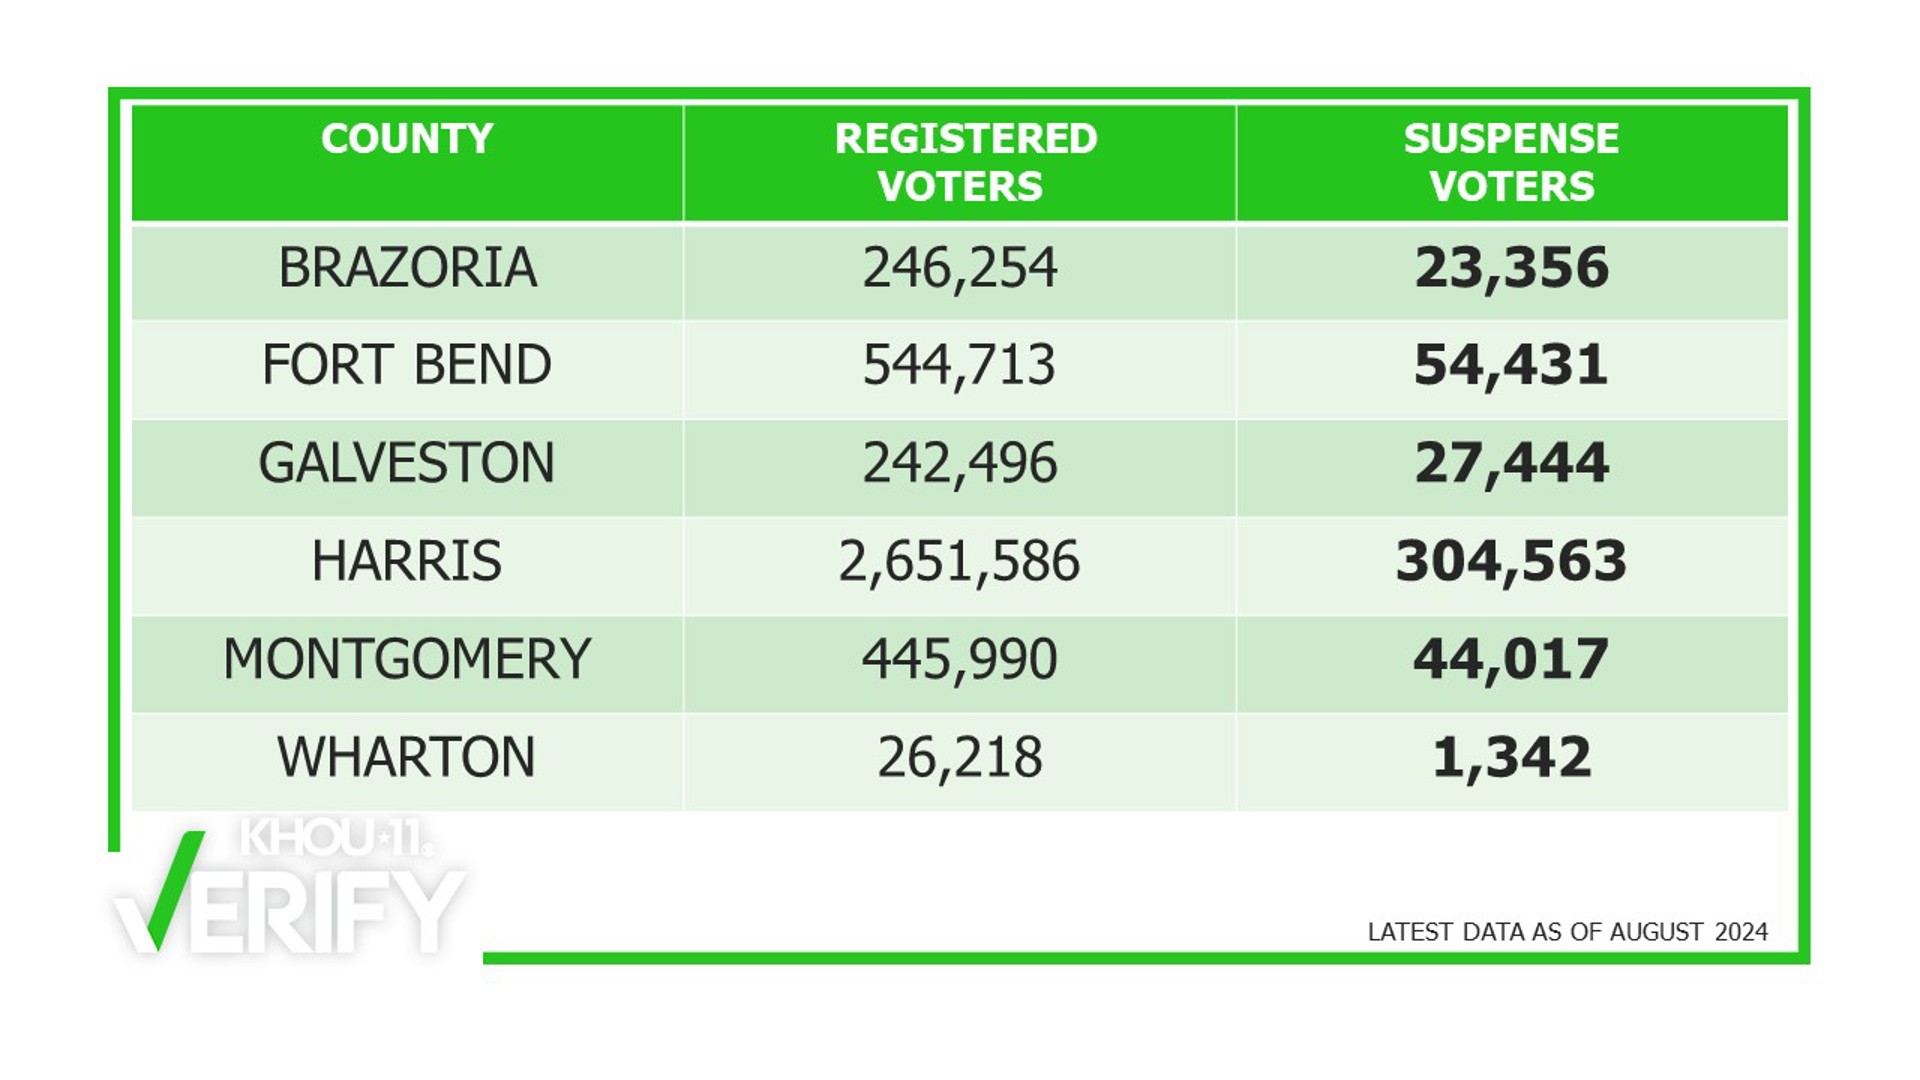Click the MONTGOMERY county cell
Viewport: 1920px width, 1080px height.
click(x=407, y=659)
